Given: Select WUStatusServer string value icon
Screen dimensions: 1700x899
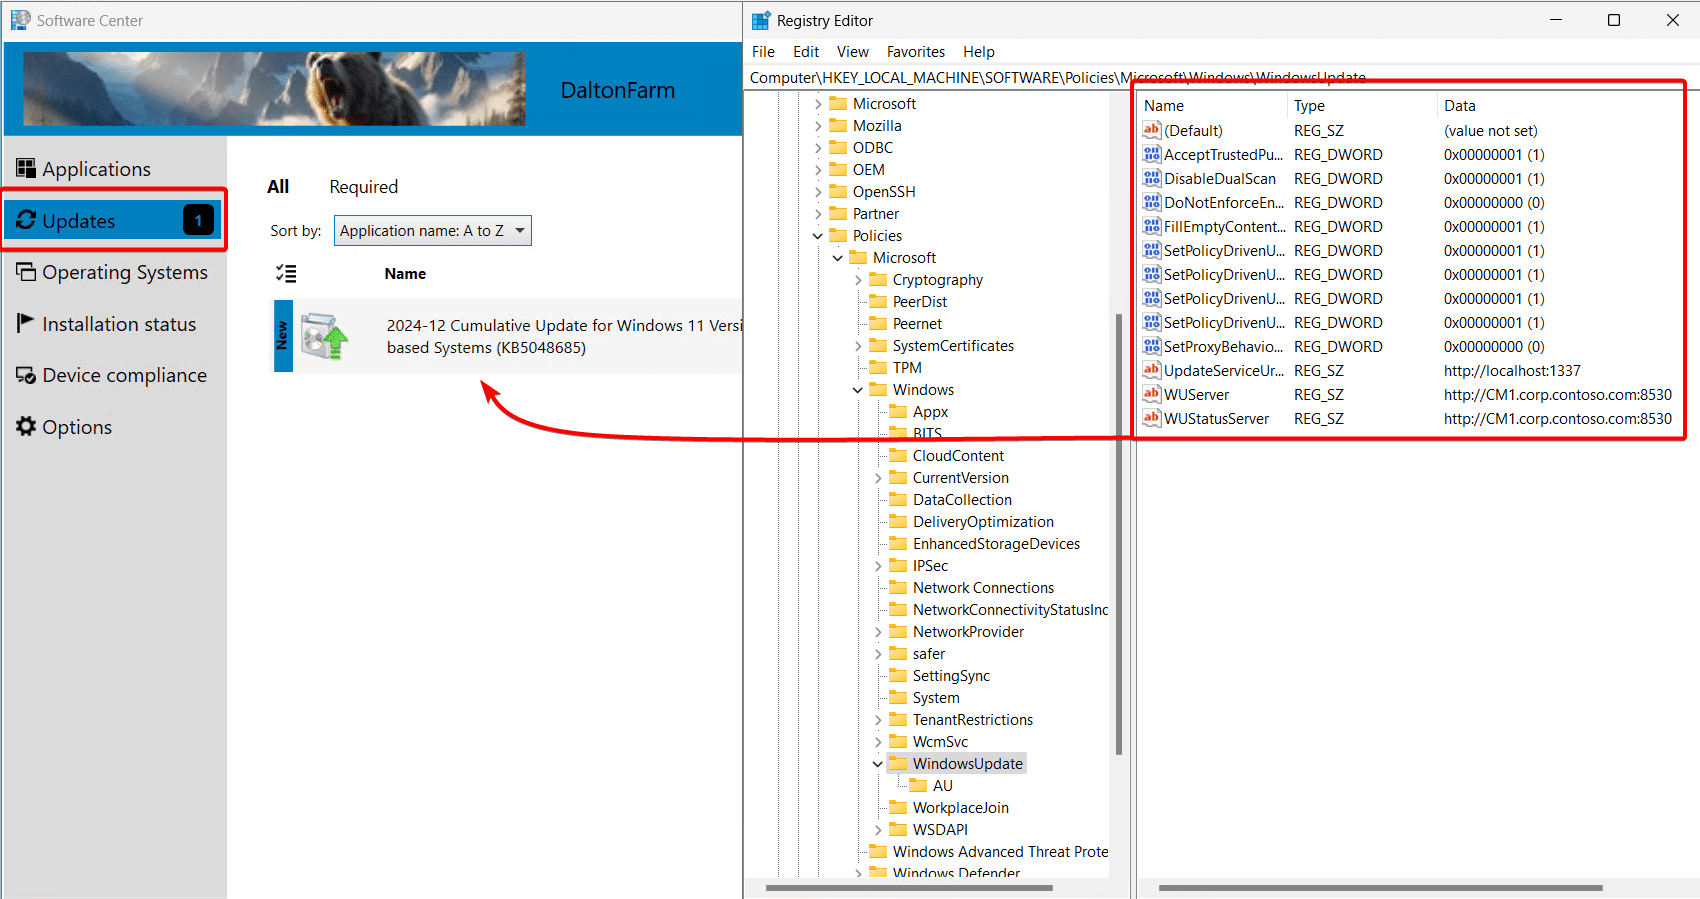Looking at the screenshot, I should tap(1152, 418).
